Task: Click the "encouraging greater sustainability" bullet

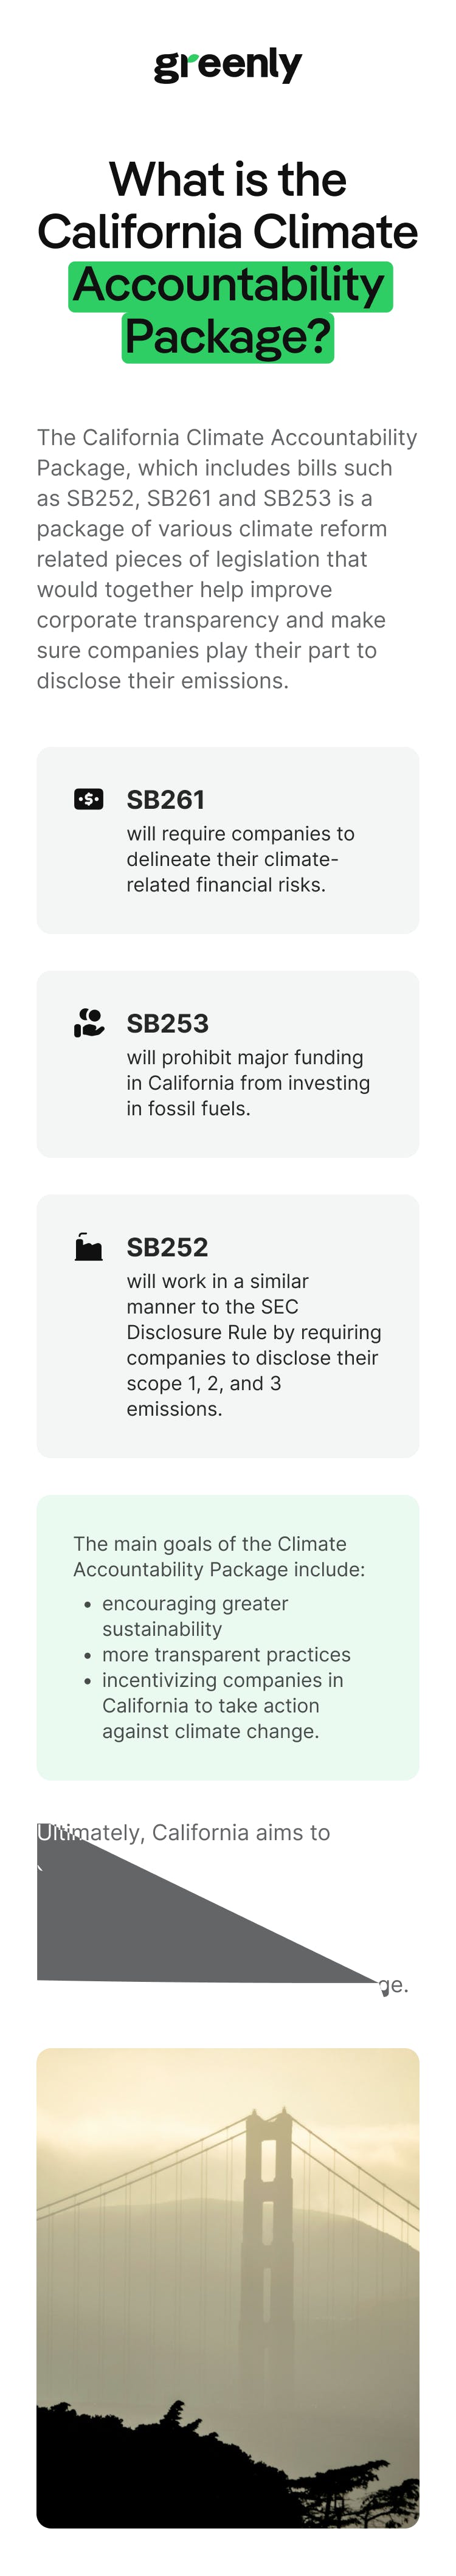Action: [195, 1616]
